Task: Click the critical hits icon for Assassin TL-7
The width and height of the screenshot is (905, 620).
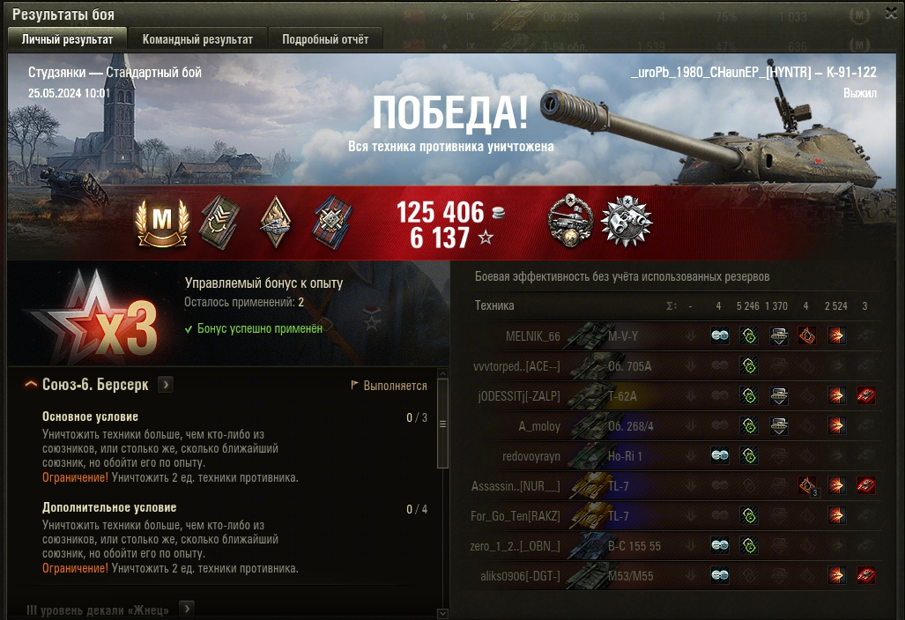Action: 807,485
